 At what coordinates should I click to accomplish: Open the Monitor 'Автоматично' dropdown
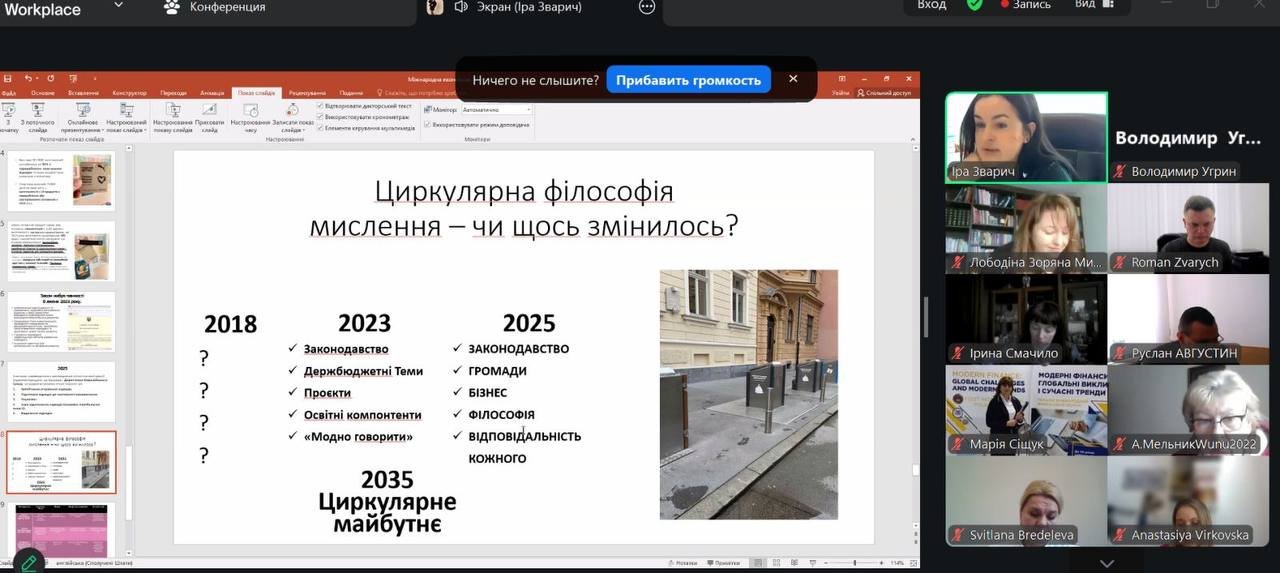pyautogui.click(x=496, y=109)
